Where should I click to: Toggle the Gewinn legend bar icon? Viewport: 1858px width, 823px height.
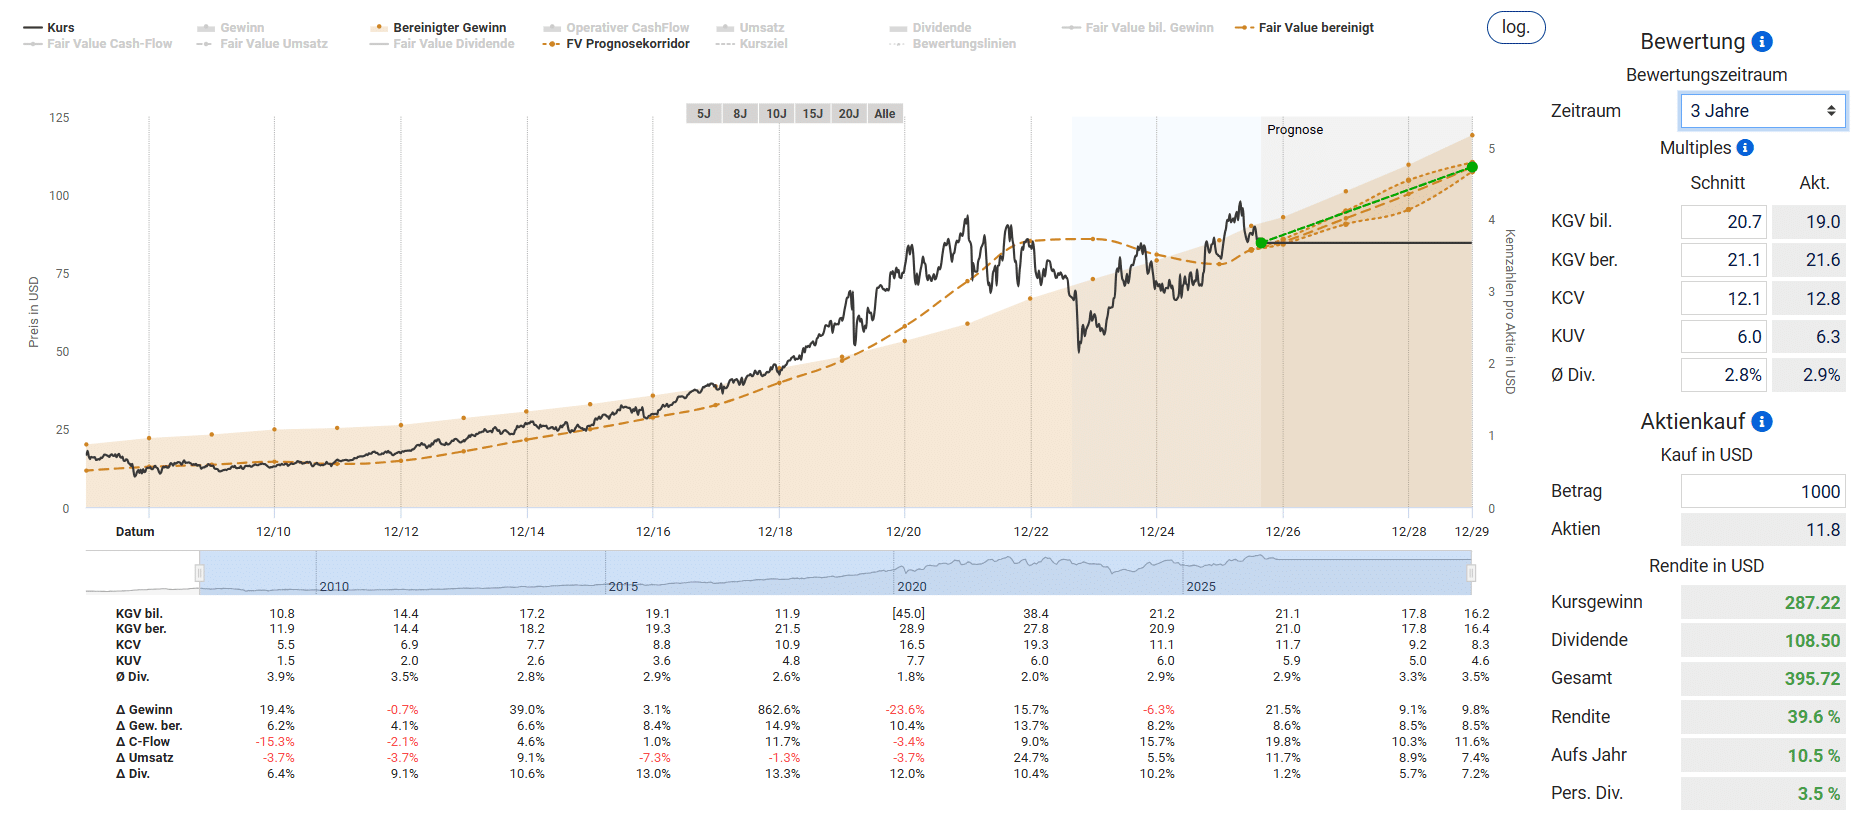coord(206,28)
